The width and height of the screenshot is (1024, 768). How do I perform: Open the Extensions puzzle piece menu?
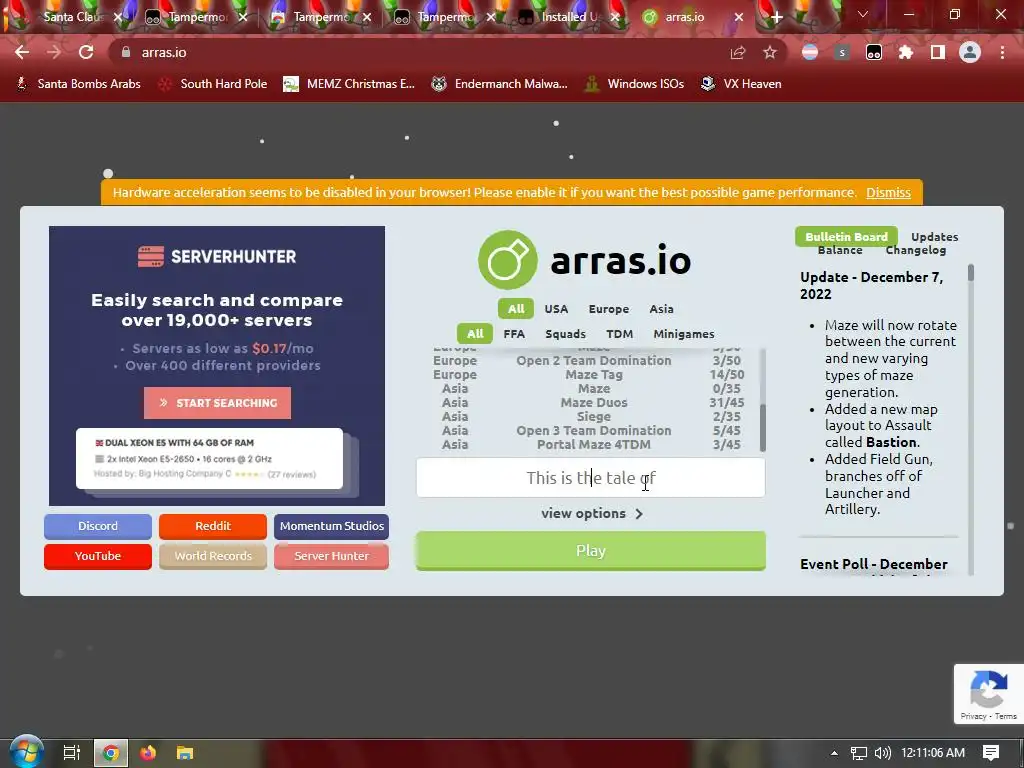(906, 52)
